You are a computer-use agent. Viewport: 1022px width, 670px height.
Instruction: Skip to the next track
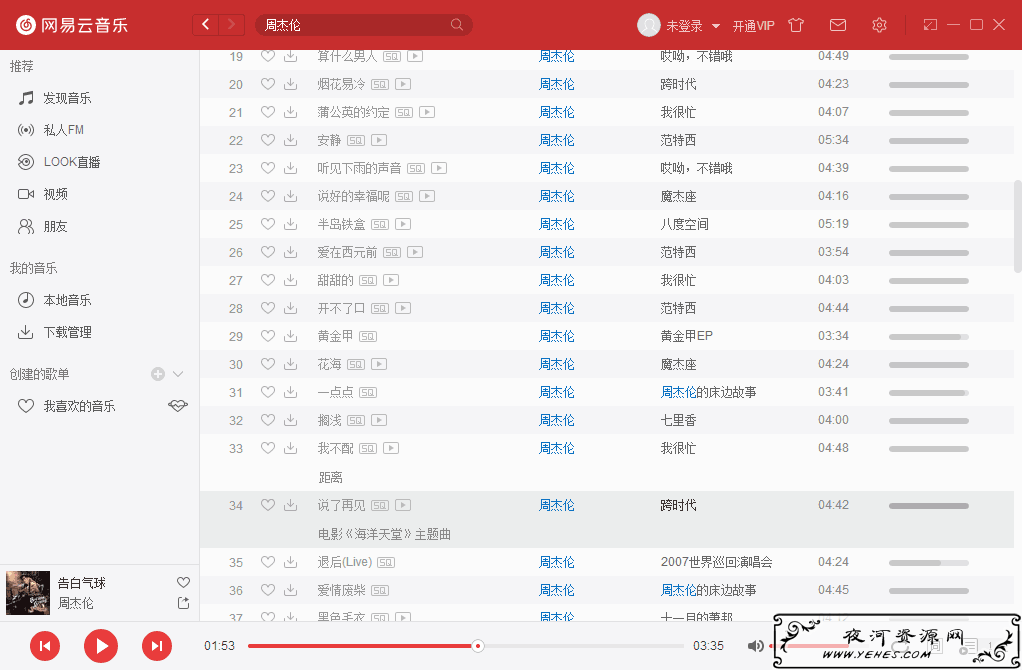(157, 646)
